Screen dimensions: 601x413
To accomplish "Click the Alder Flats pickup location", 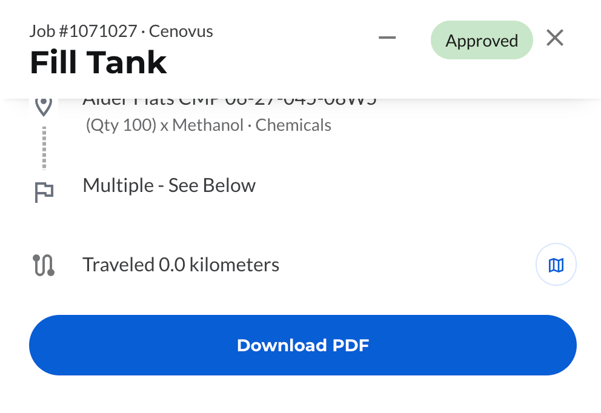I will 229,101.
